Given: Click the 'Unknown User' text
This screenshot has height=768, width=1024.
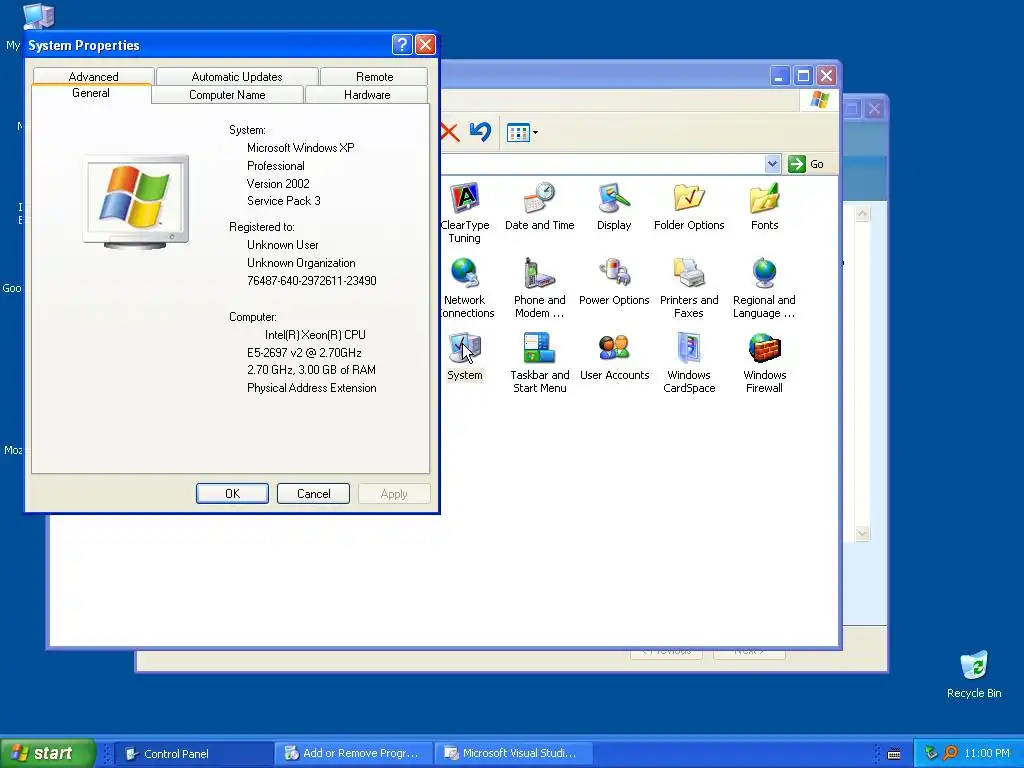Looking at the screenshot, I should click(x=283, y=245).
